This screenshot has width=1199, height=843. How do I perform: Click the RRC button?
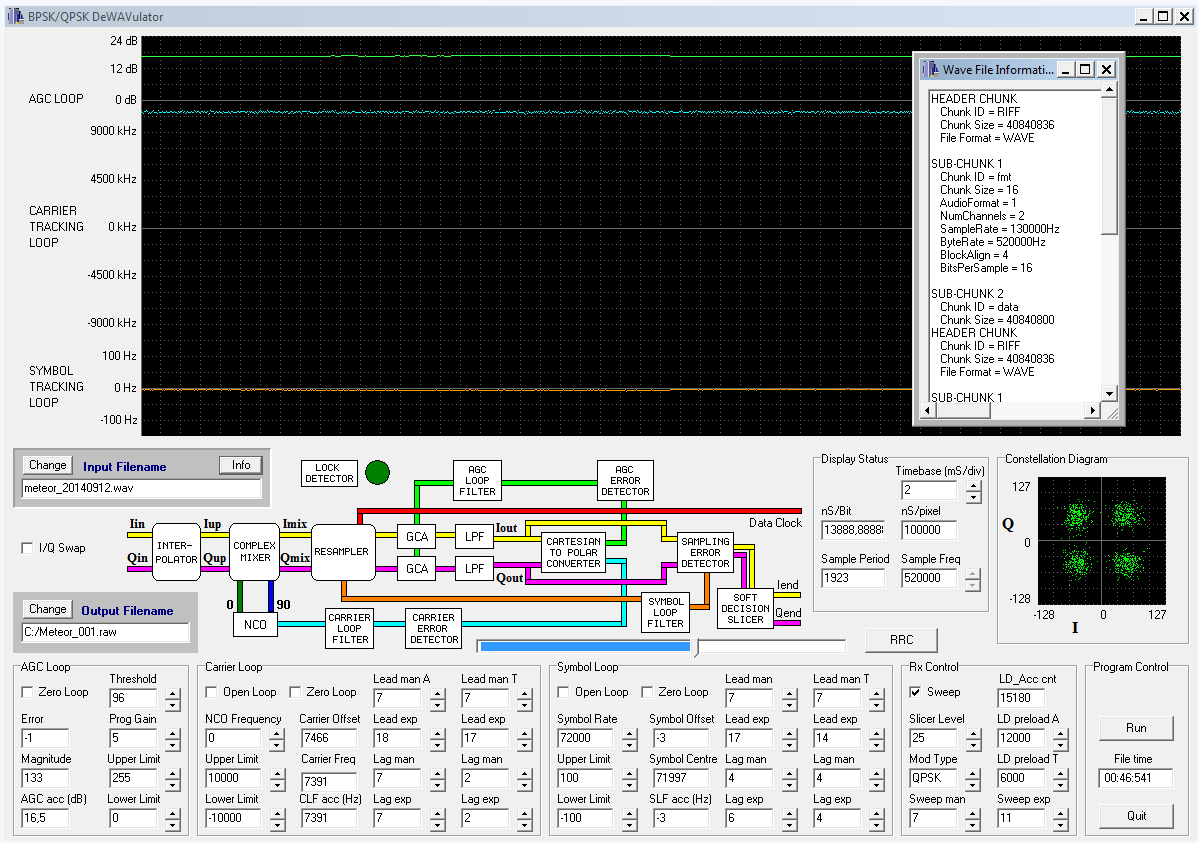point(902,640)
